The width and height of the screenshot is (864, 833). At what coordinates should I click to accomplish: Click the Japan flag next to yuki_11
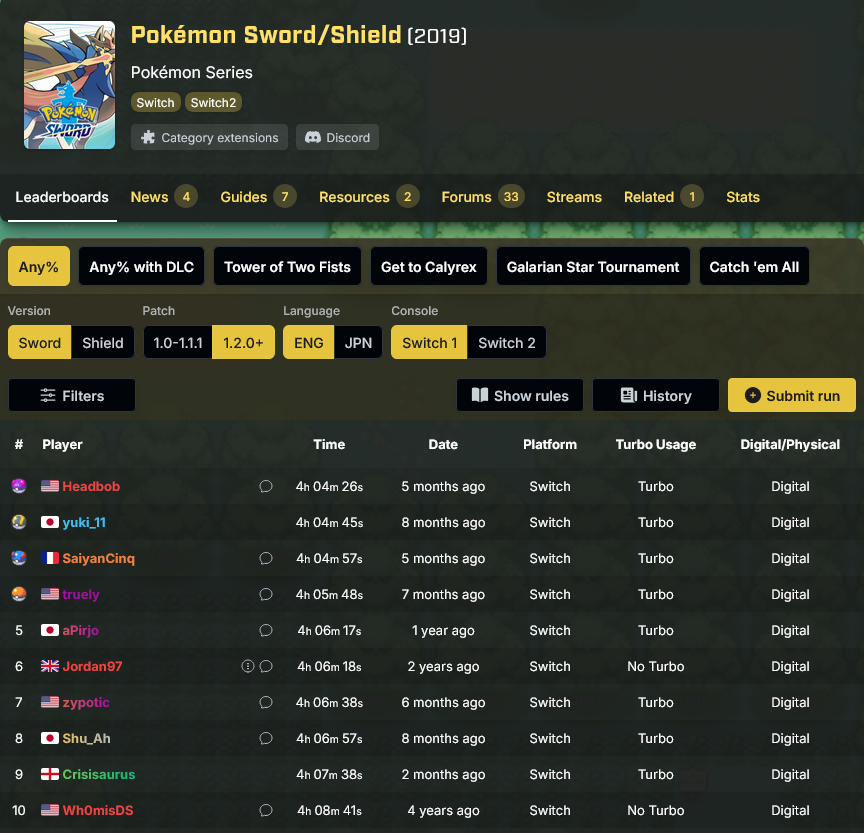[50, 522]
